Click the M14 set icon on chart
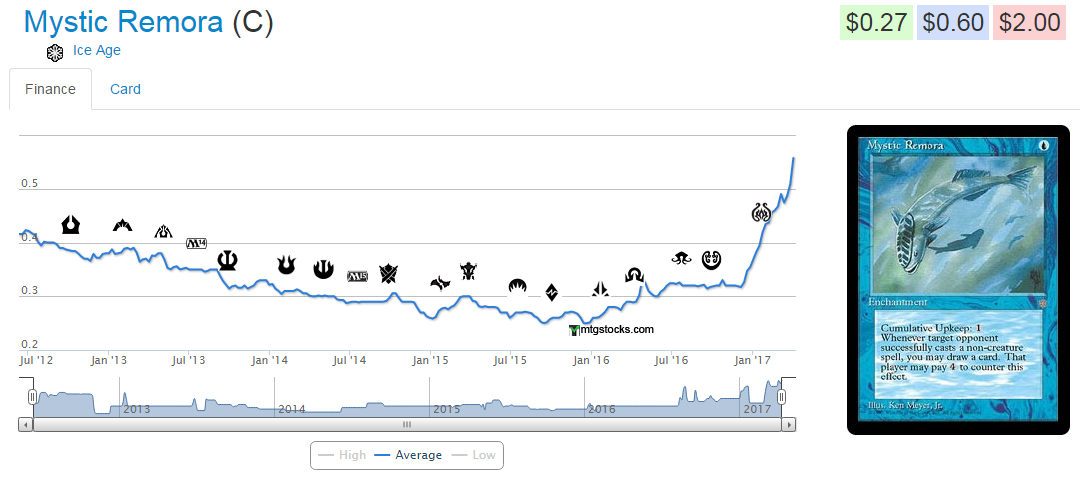Image resolution: width=1080 pixels, height=479 pixels. pyautogui.click(x=196, y=243)
